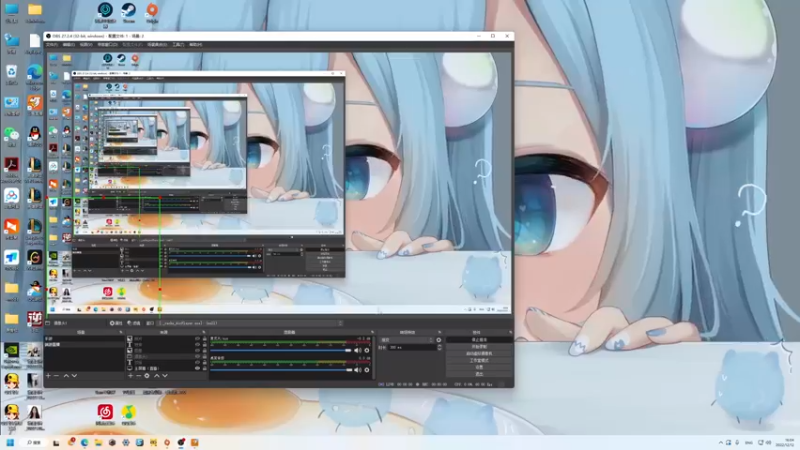The image size is (800, 450).
Task: Move source down with Sources panel arrow
Action: [x=165, y=376]
